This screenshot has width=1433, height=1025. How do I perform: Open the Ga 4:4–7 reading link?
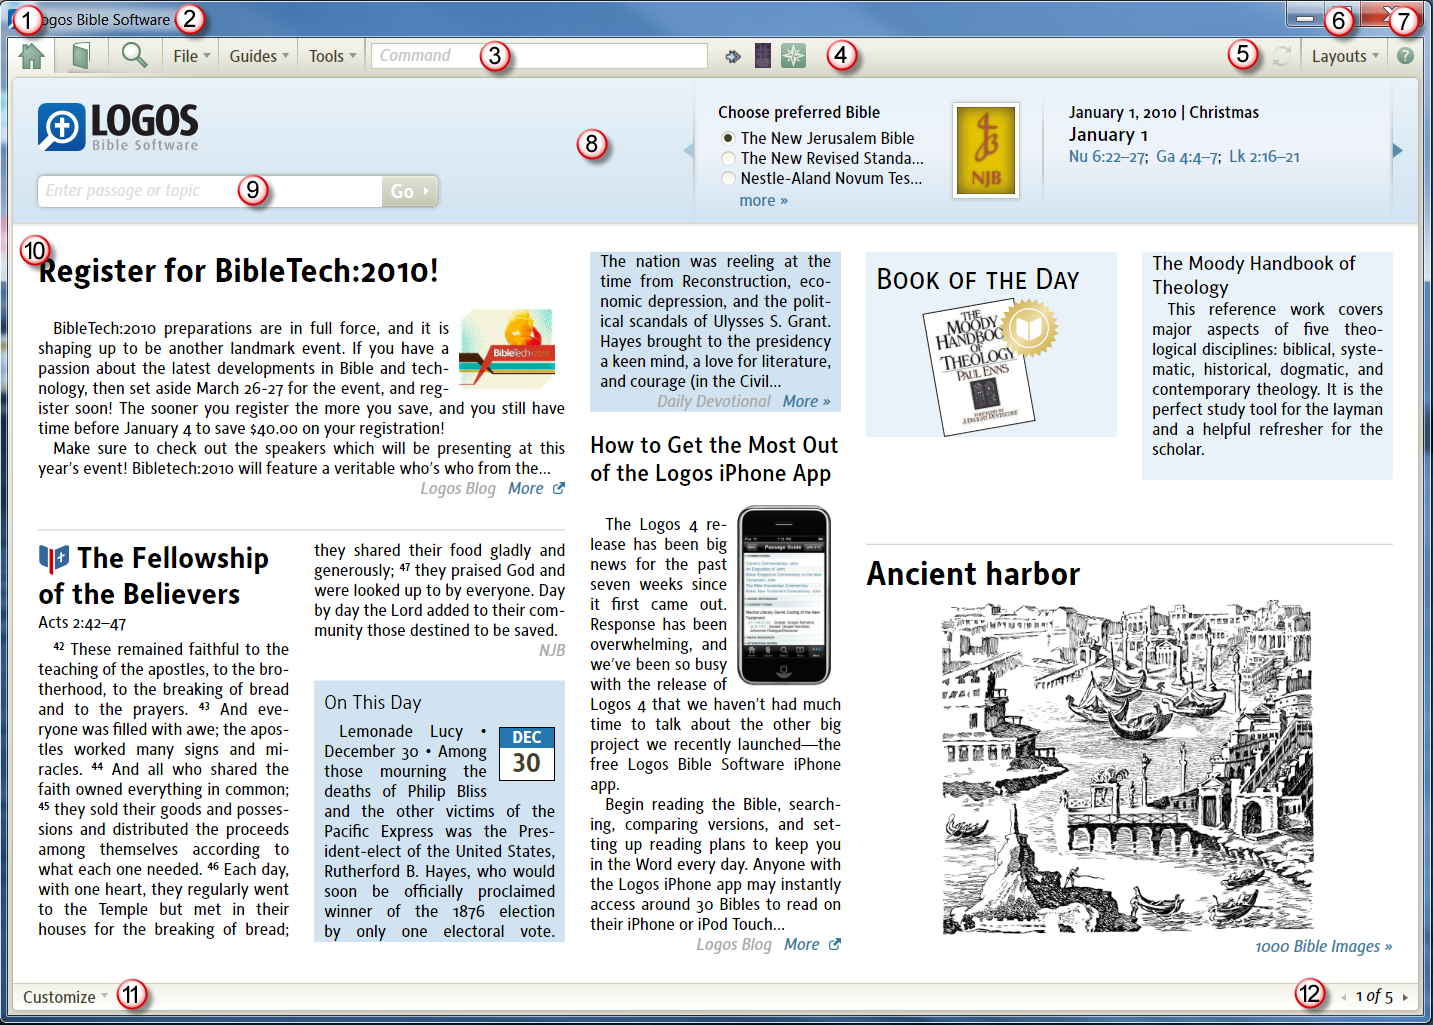click(1188, 156)
